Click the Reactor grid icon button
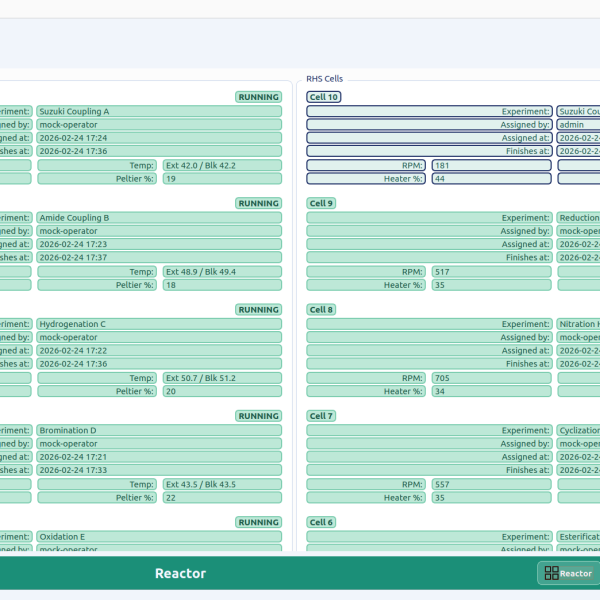 pyautogui.click(x=568, y=573)
